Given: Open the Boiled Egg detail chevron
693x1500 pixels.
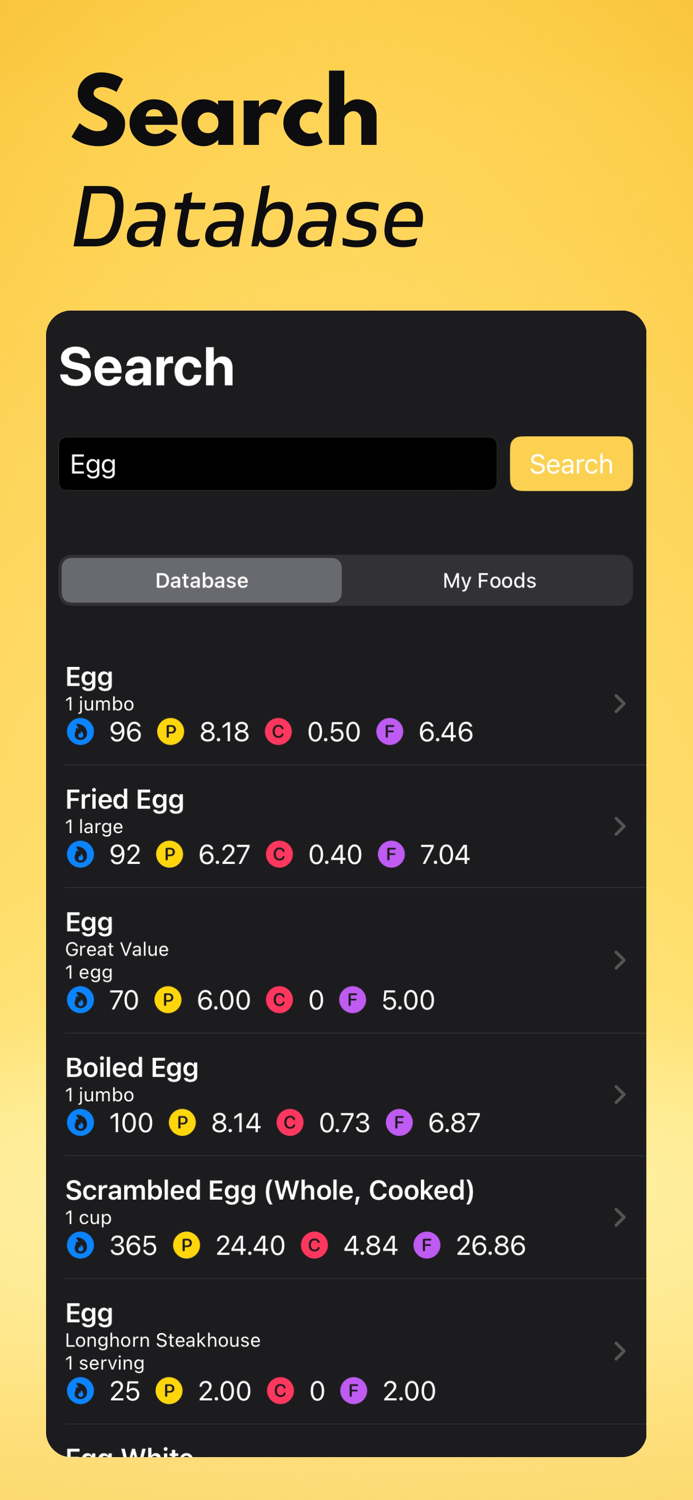Looking at the screenshot, I should pos(619,1095).
